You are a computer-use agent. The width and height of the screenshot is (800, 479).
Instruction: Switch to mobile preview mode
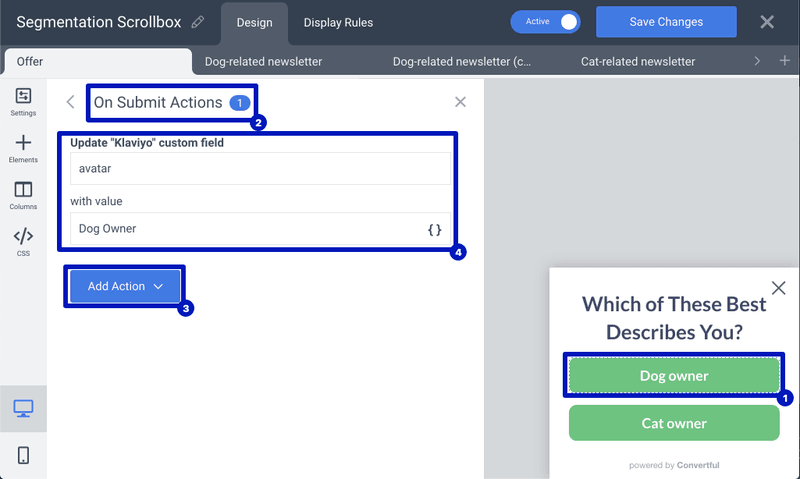pyautogui.click(x=23, y=455)
